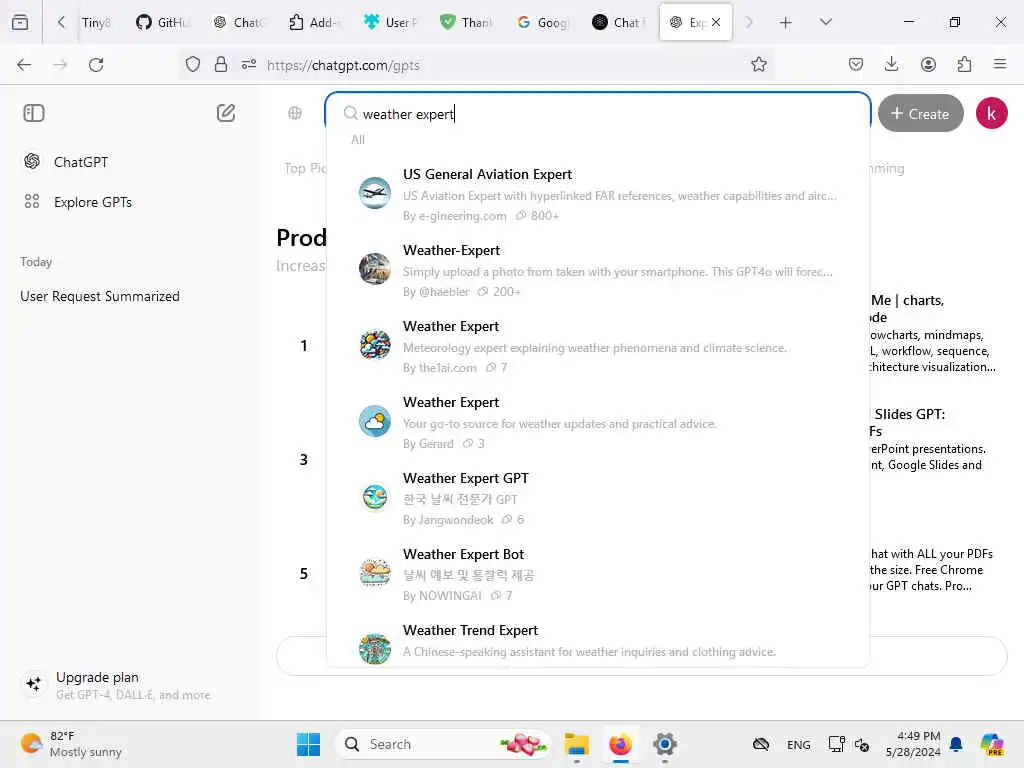Click the Firefox taskbar icon

(620, 744)
